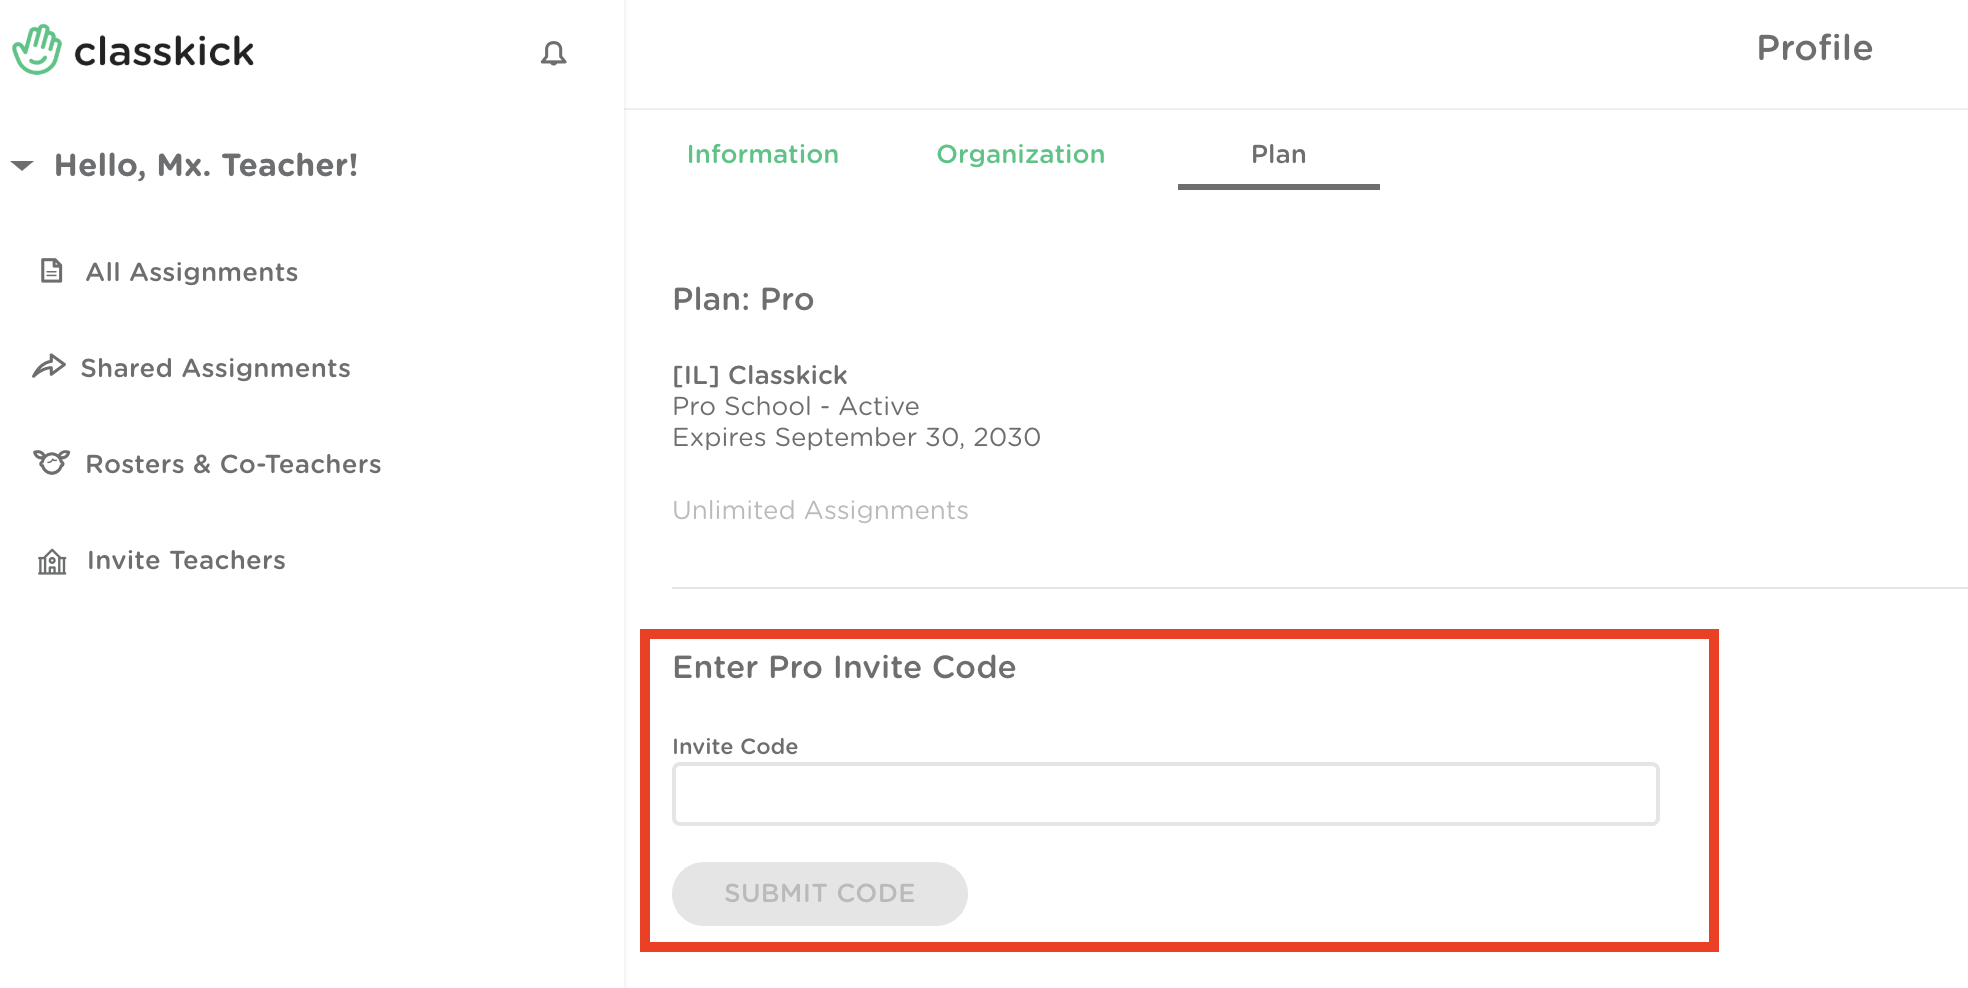The image size is (1968, 988).
Task: Open the Organization tab
Action: click(1020, 154)
